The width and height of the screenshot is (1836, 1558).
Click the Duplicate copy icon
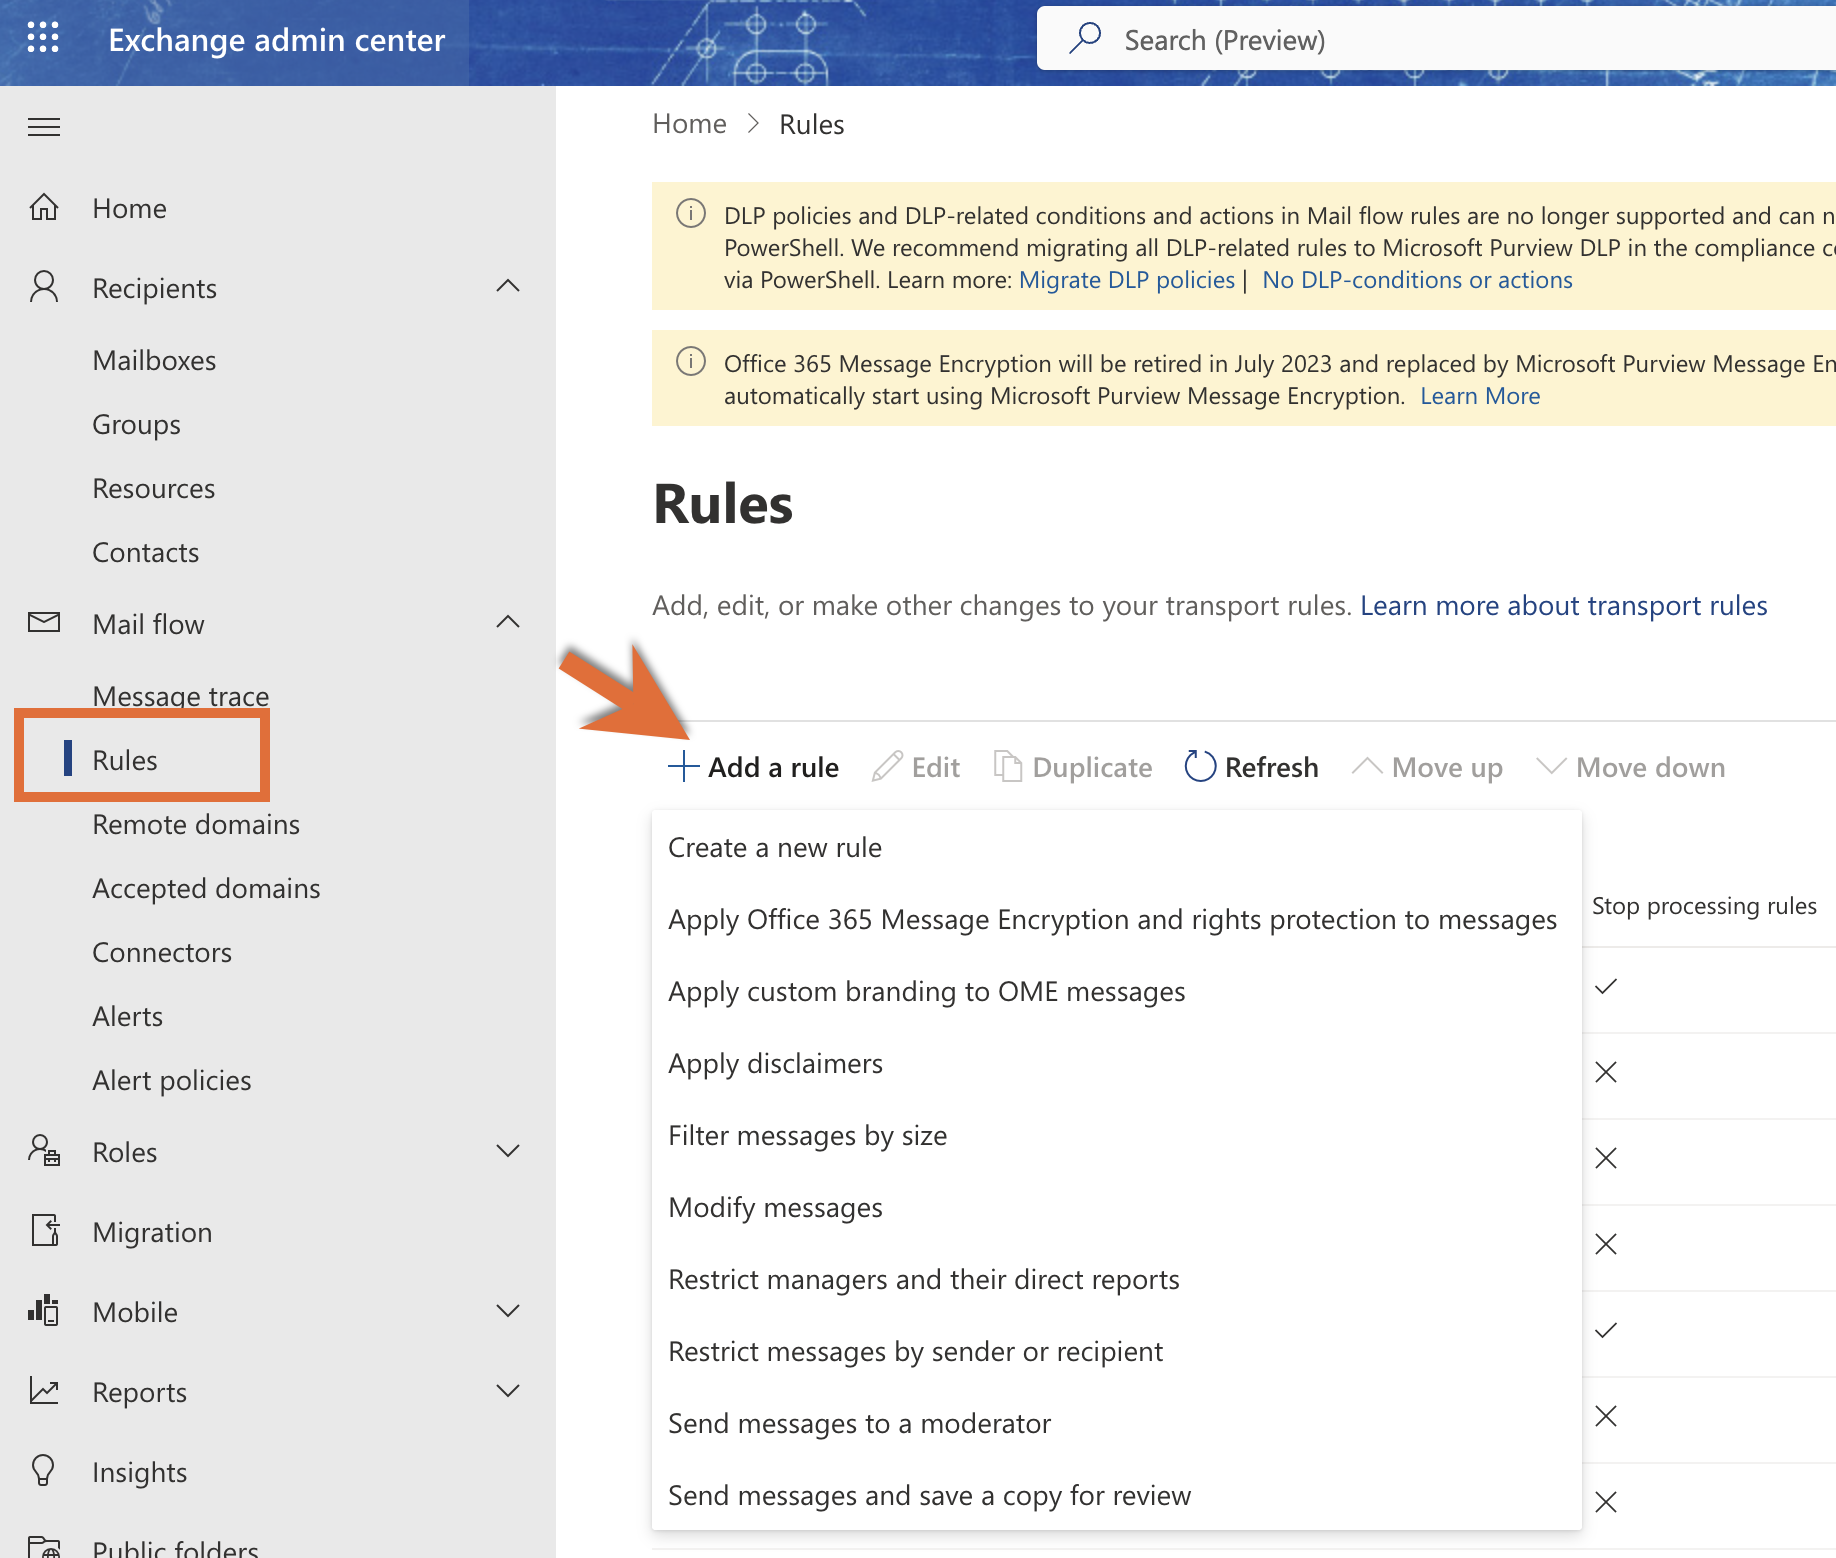1008,765
